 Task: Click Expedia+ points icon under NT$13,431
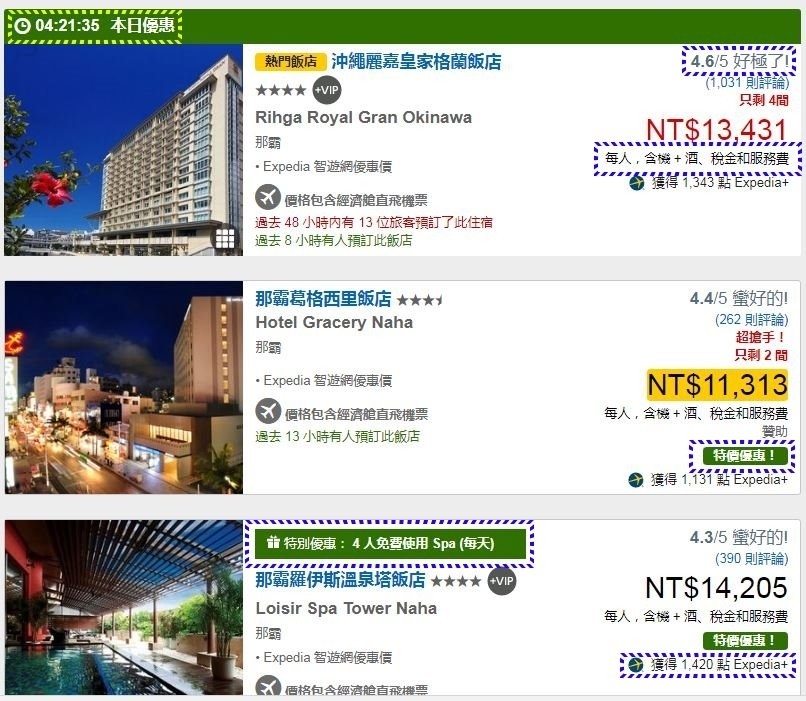[637, 183]
